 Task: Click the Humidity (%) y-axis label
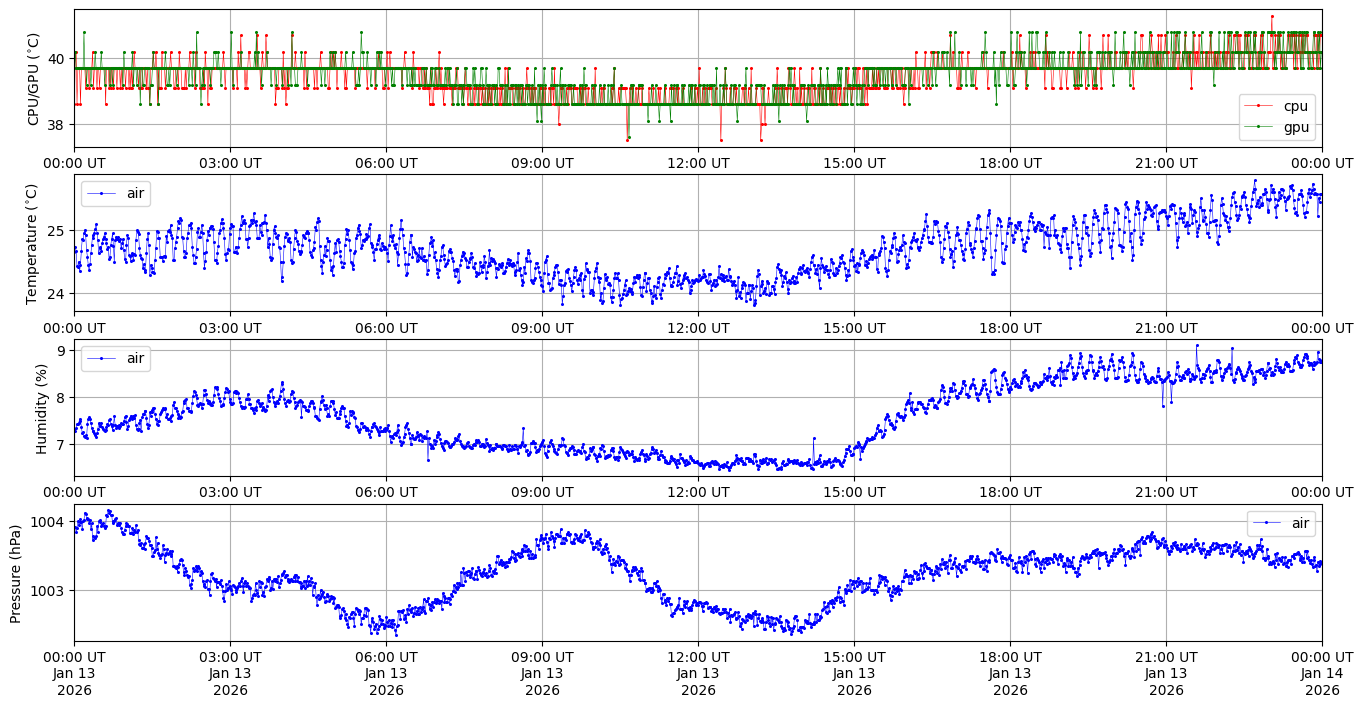pos(41,408)
